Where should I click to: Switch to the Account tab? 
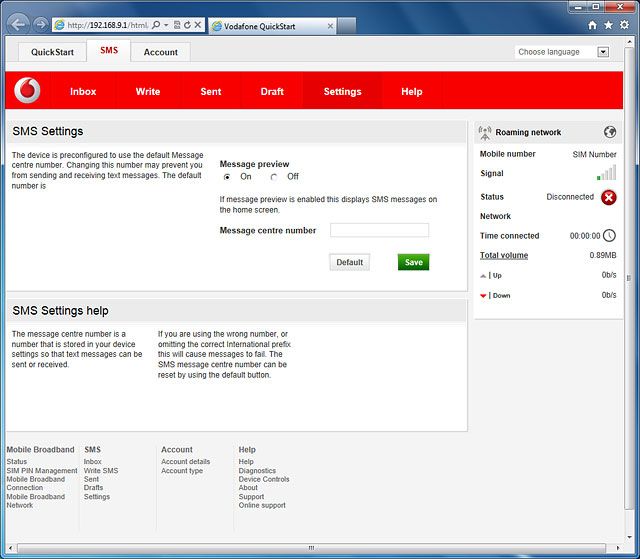[x=161, y=52]
